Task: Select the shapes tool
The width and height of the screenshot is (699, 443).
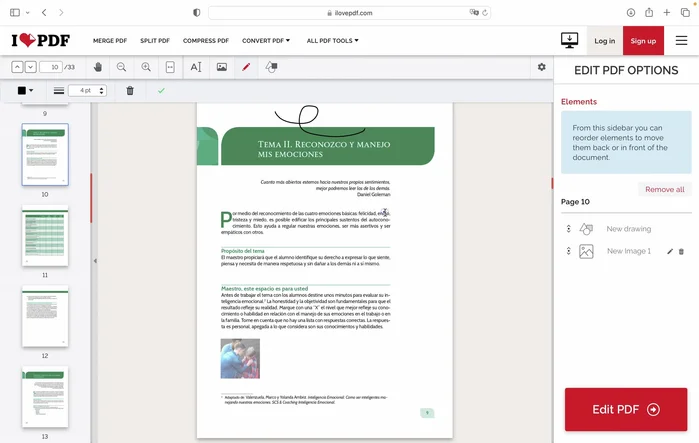Action: pyautogui.click(x=271, y=67)
